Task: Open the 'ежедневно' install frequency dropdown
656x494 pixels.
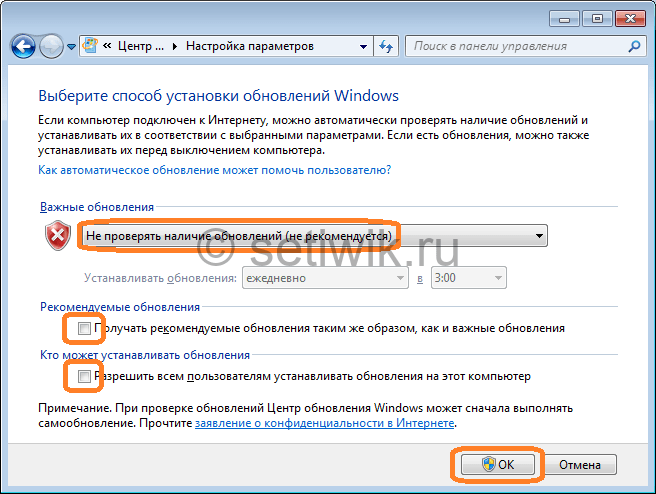Action: 325,278
